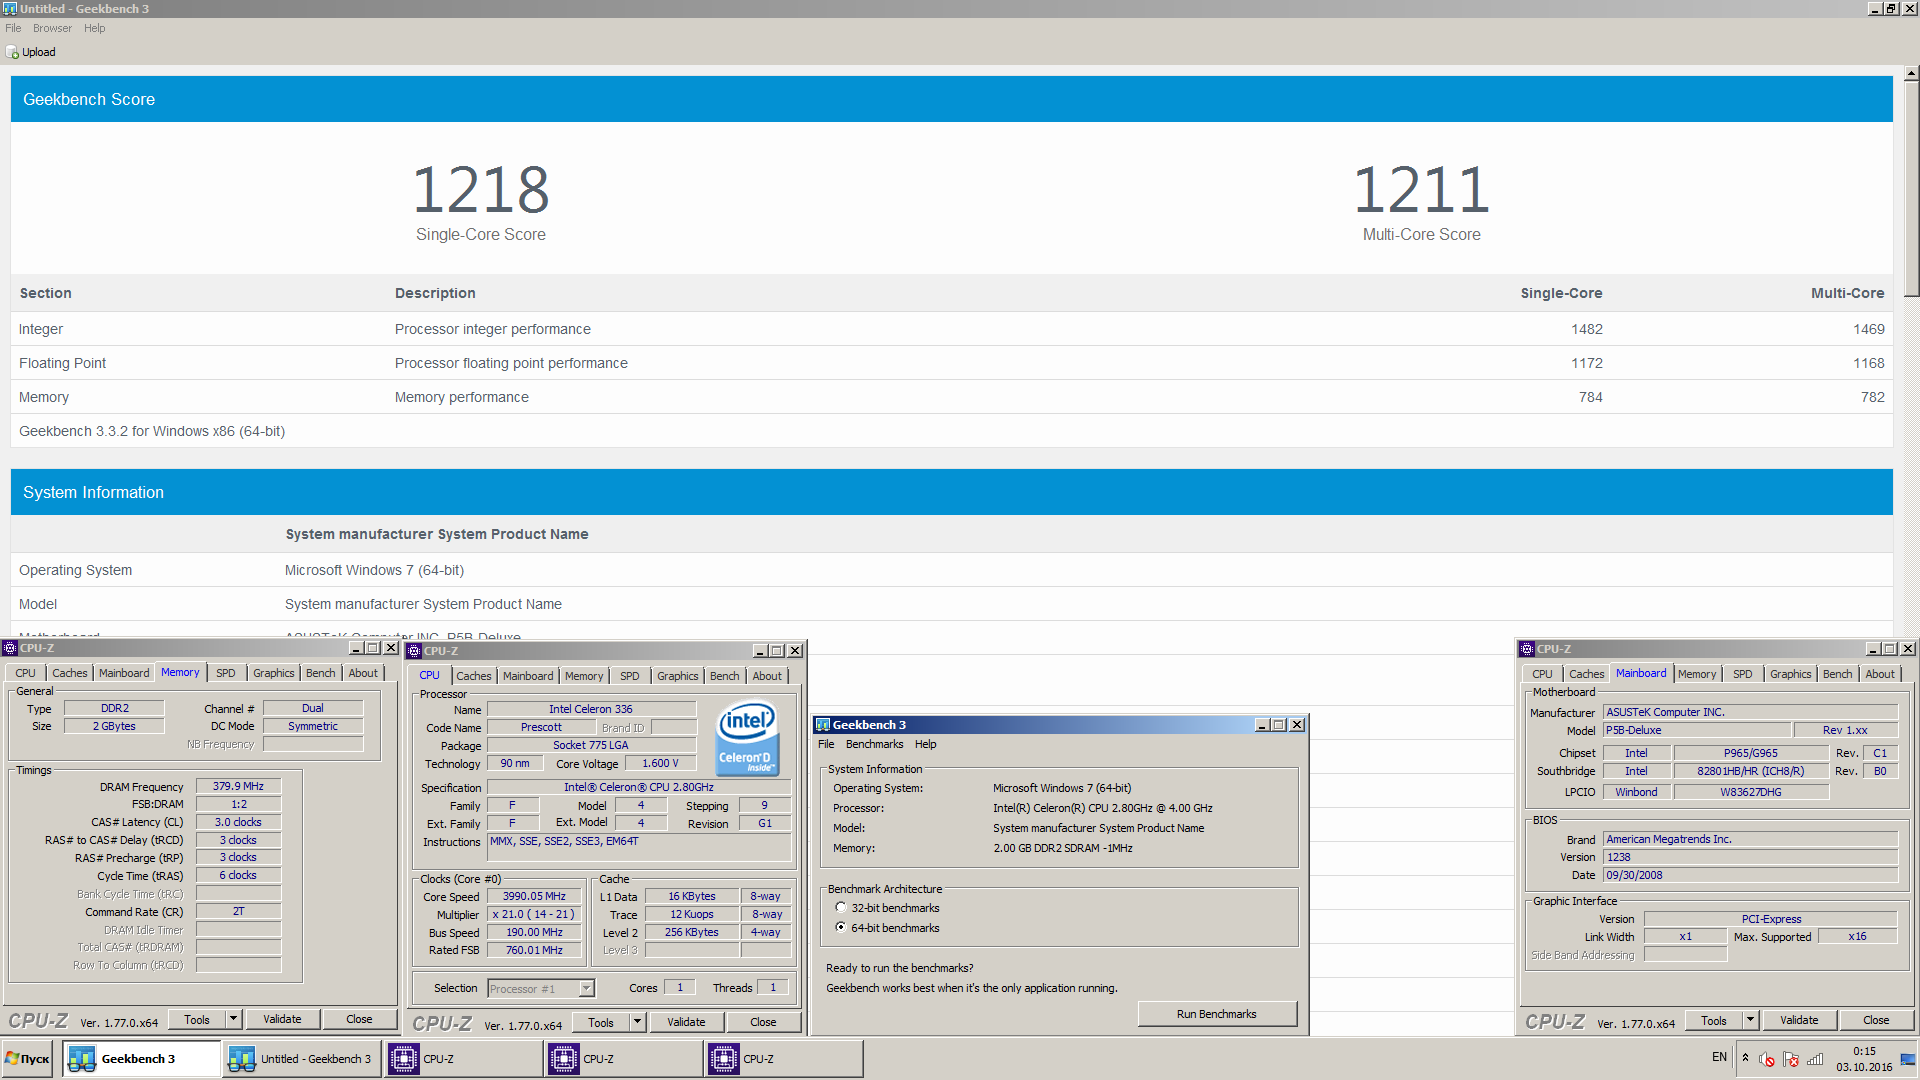Open File menu in main Geekbench window
Viewport: 1920px width, 1080px height.
pyautogui.click(x=13, y=28)
